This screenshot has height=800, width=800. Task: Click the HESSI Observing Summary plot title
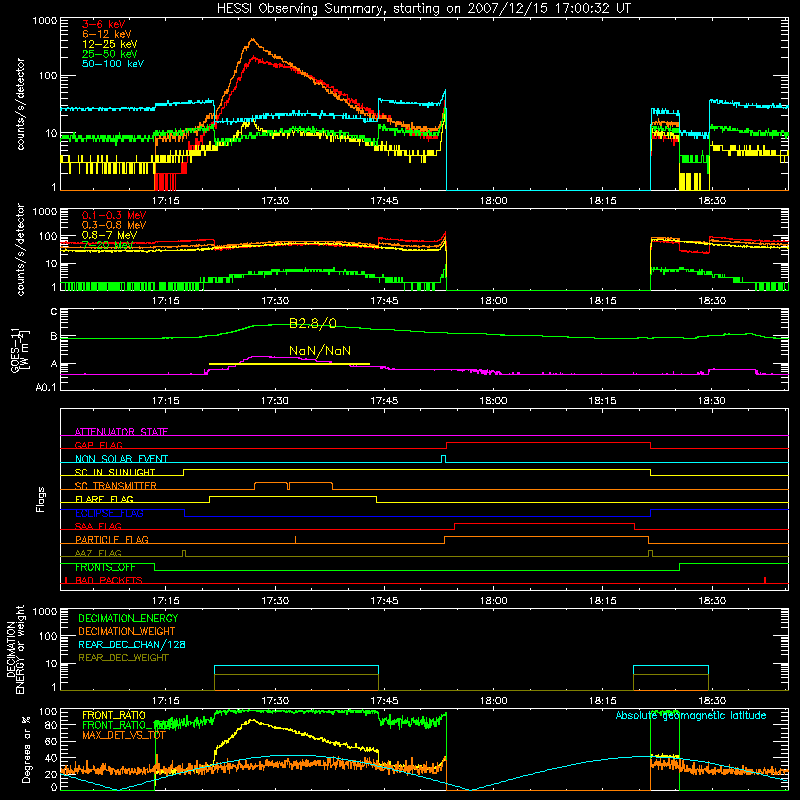423,8
